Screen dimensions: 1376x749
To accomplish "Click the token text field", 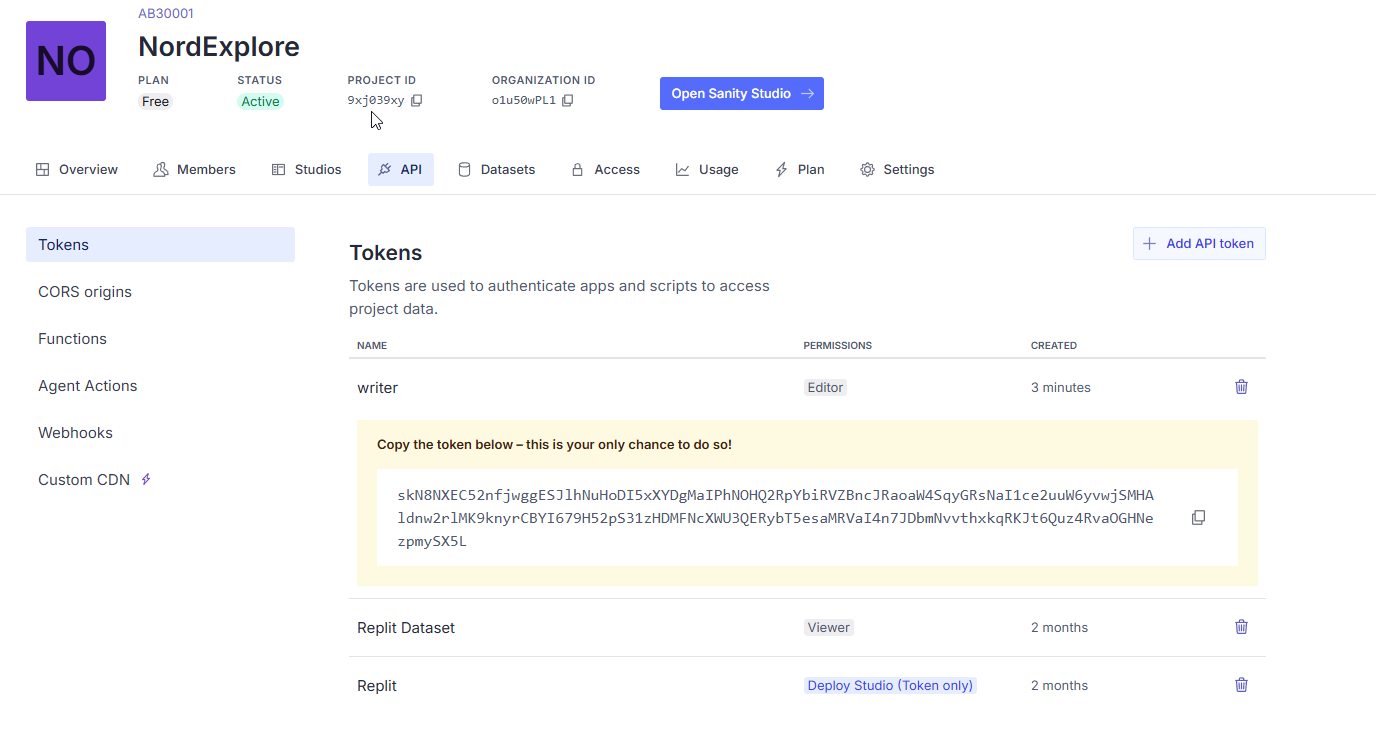I will point(775,518).
